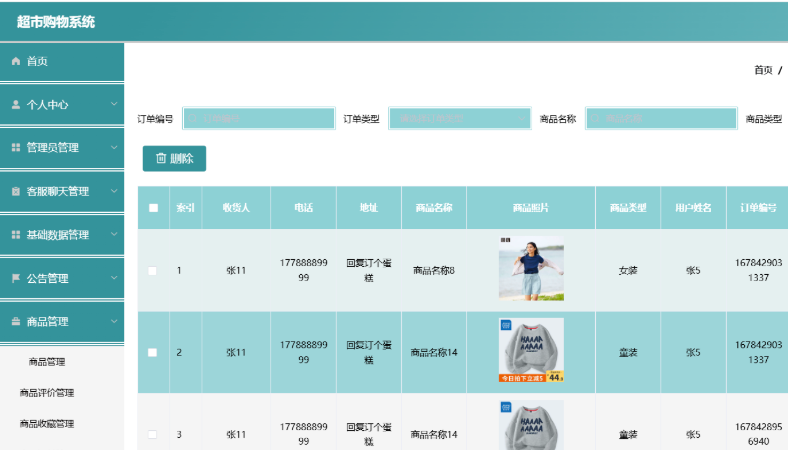
Task: Check the checkbox for row 1
Action: pyautogui.click(x=153, y=270)
